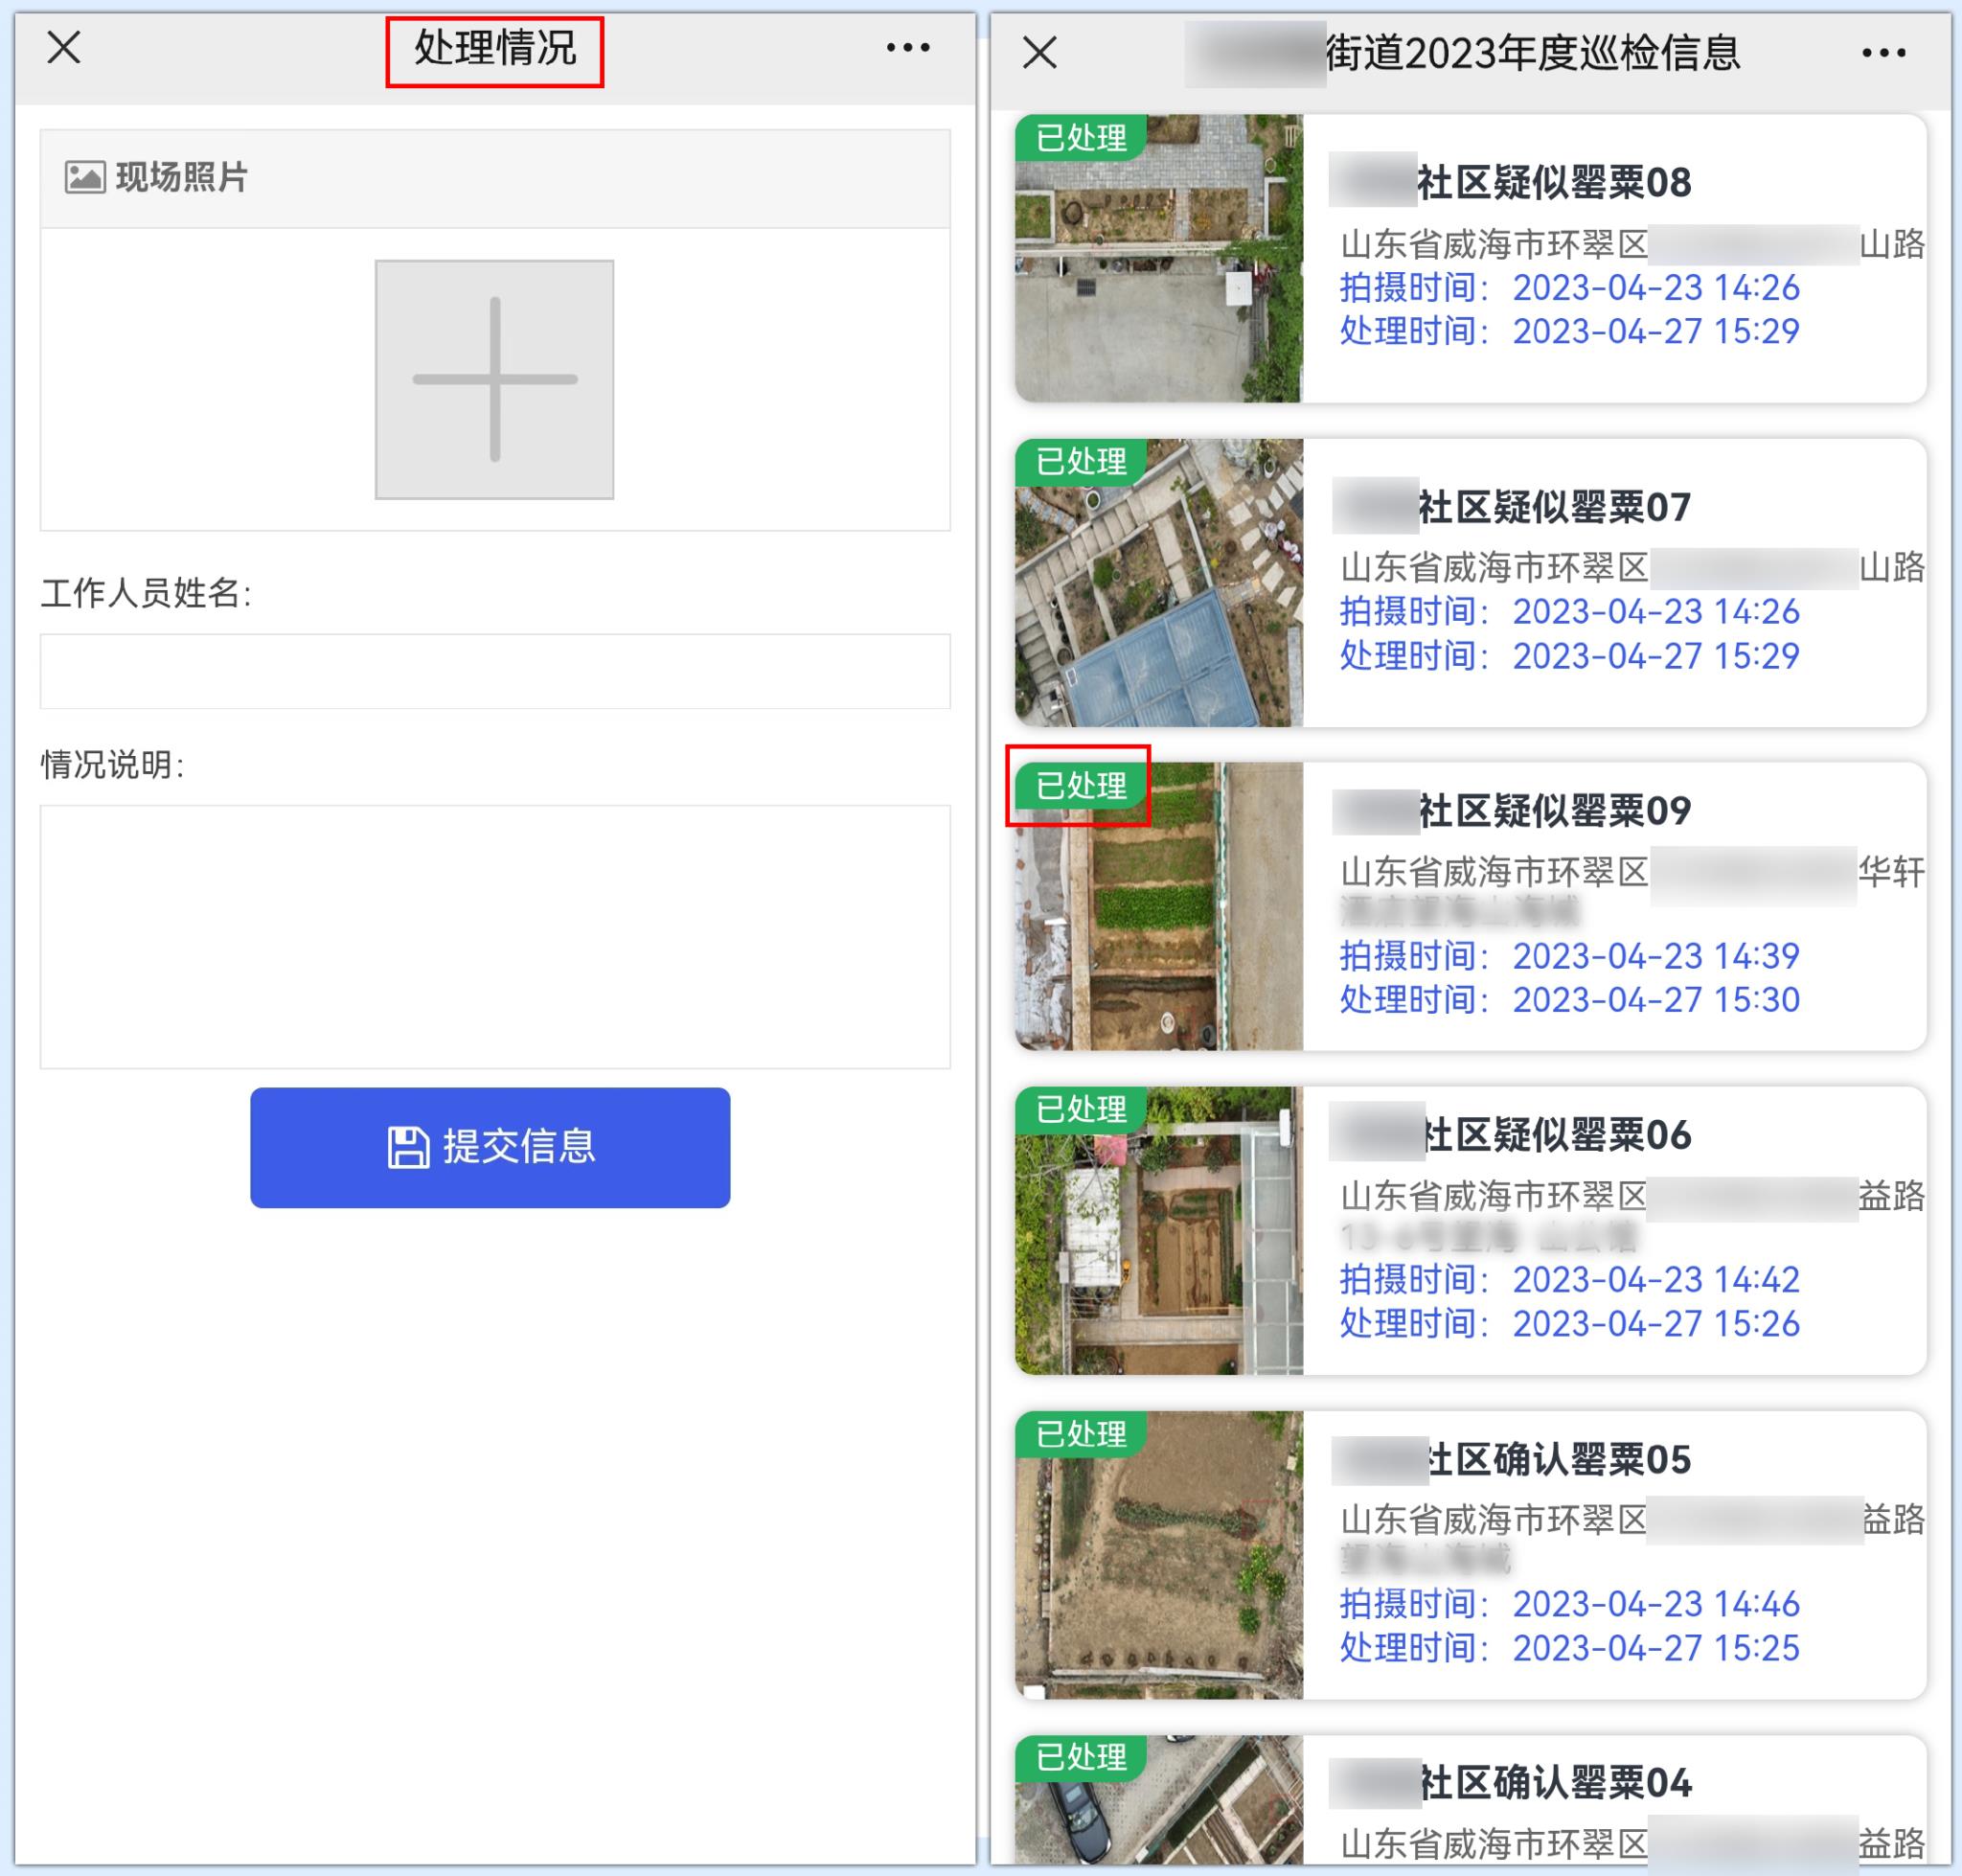Select the title 社区疑似罂粟06
This screenshot has width=1962, height=1876.
click(x=1557, y=1135)
